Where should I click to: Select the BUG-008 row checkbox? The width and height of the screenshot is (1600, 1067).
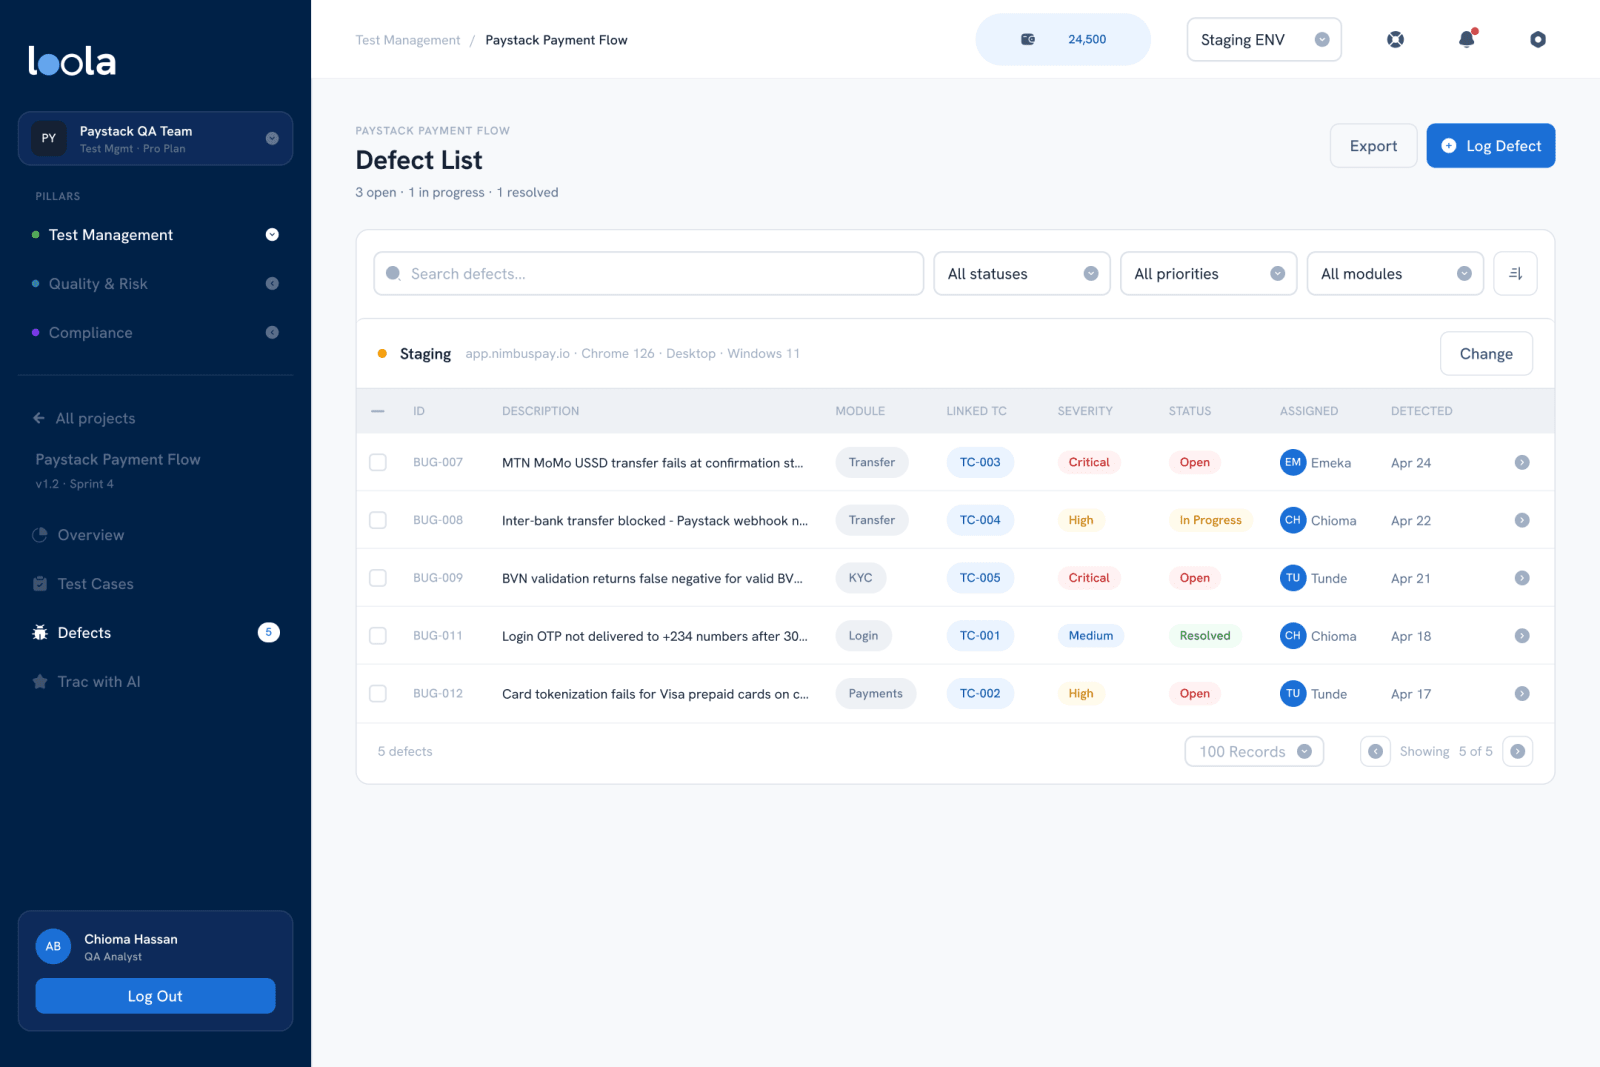pos(378,520)
